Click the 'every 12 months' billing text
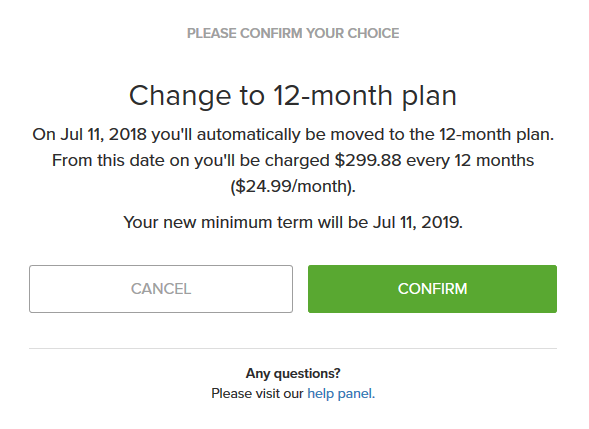Image resolution: width=589 pixels, height=429 pixels. point(470,160)
